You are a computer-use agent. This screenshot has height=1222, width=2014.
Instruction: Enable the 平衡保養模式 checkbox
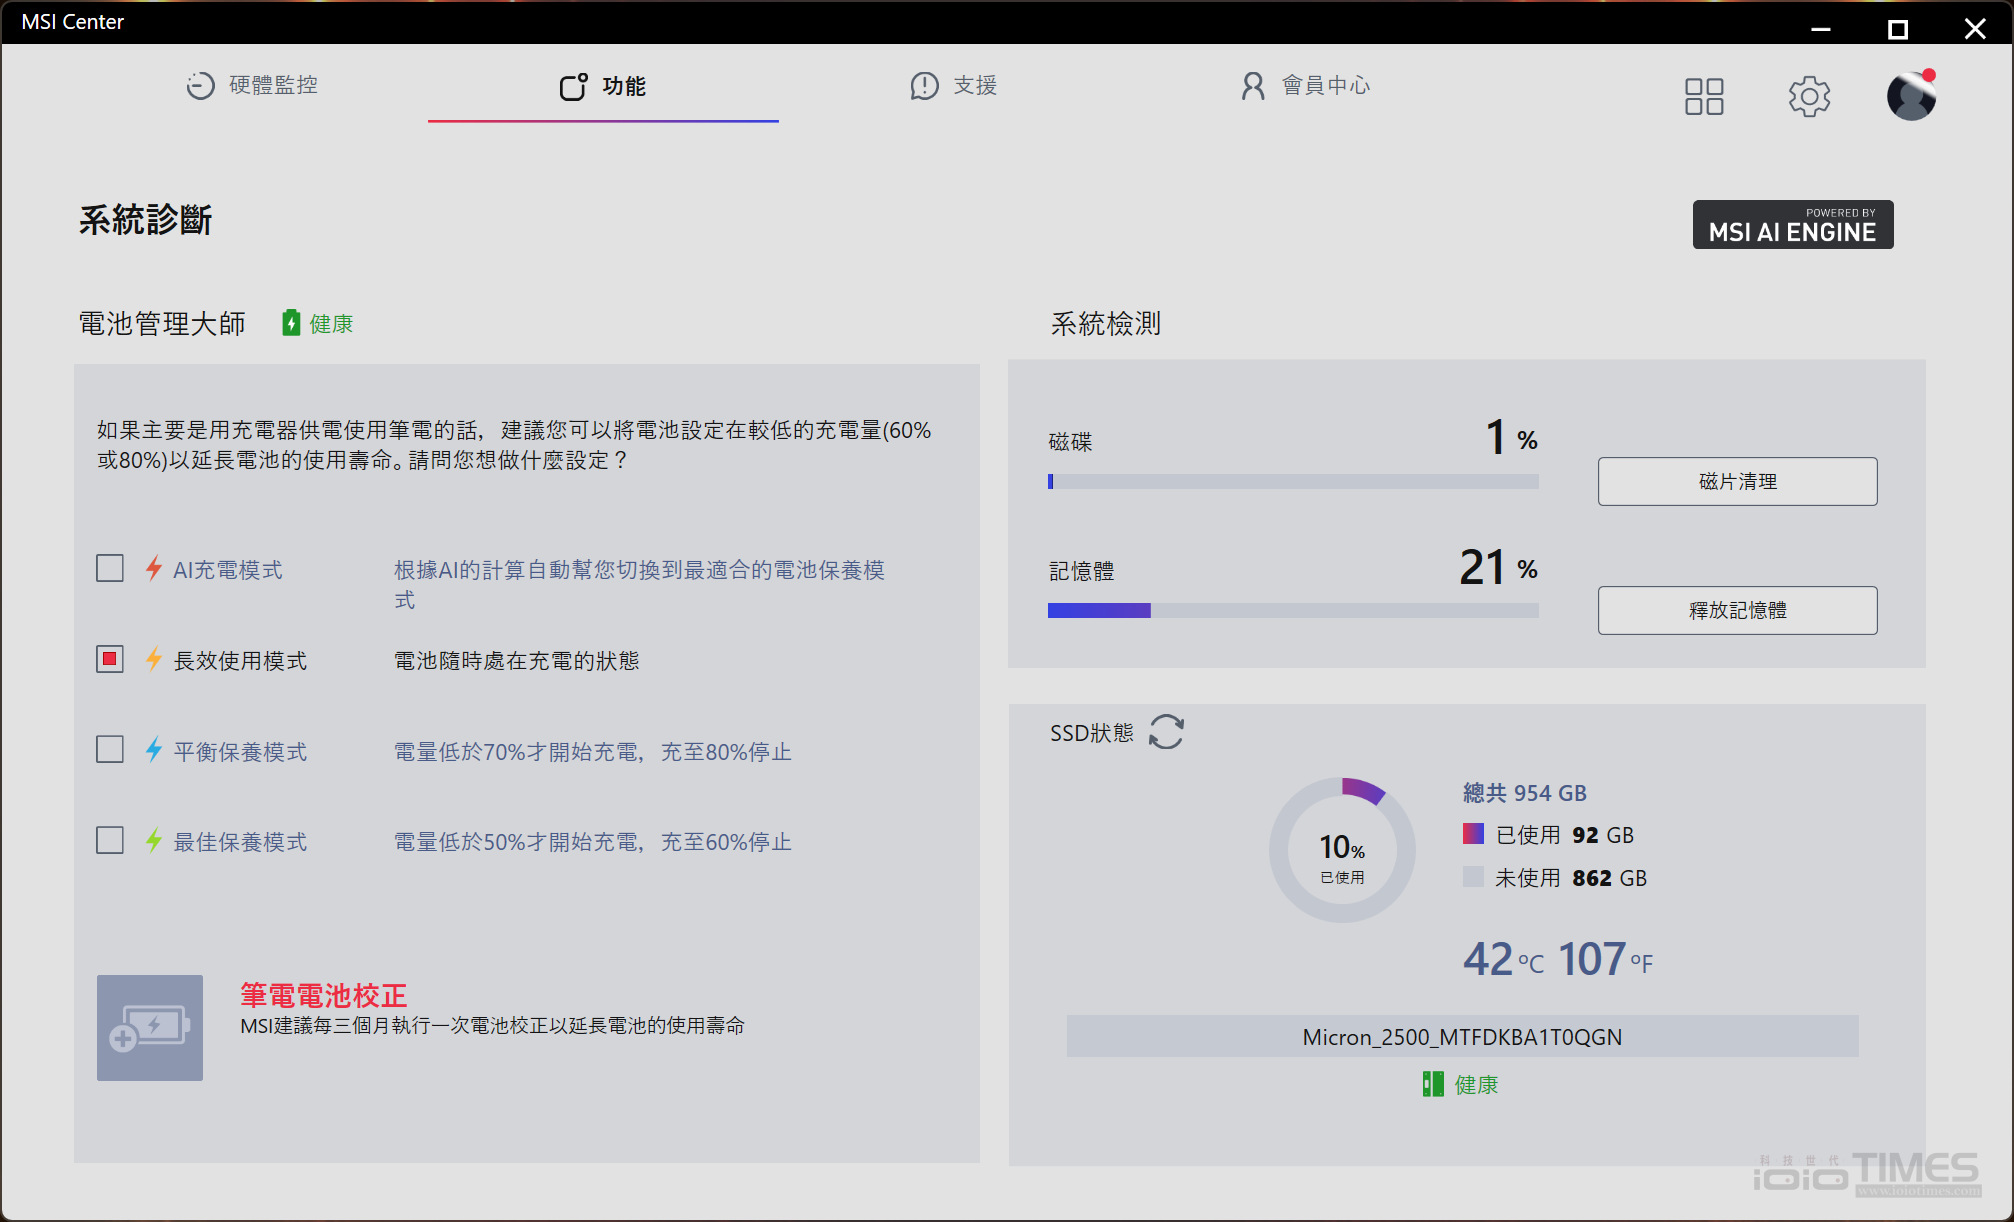110,750
